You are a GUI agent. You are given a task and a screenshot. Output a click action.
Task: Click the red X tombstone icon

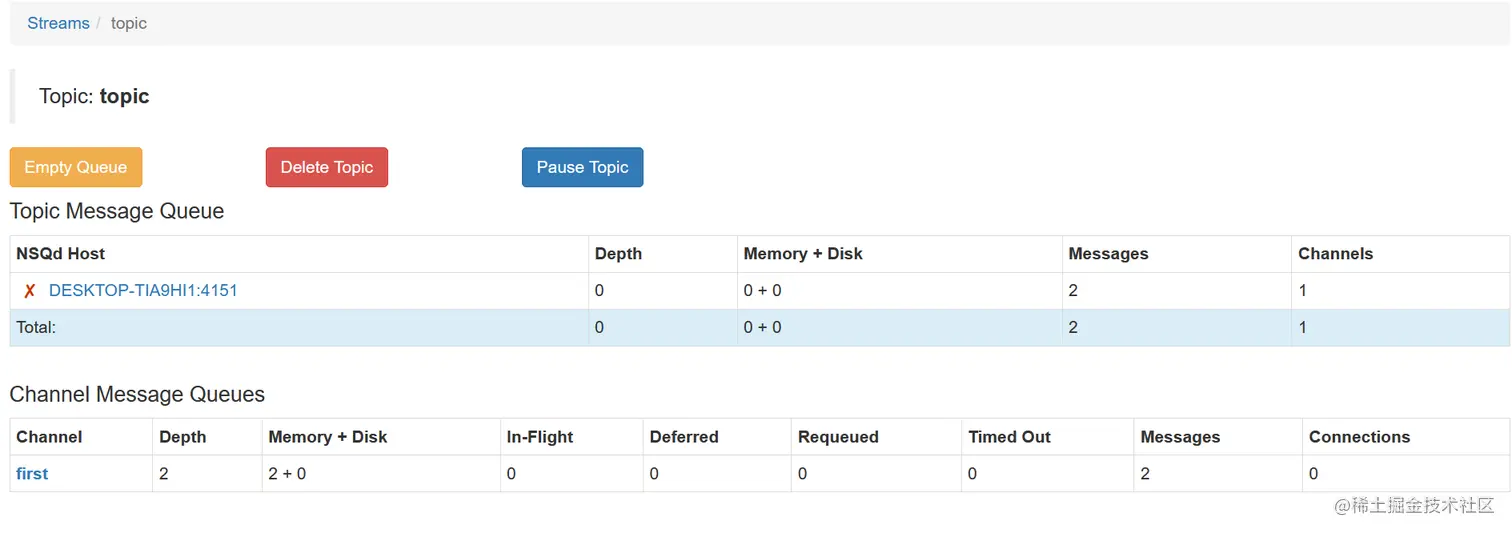tap(30, 291)
